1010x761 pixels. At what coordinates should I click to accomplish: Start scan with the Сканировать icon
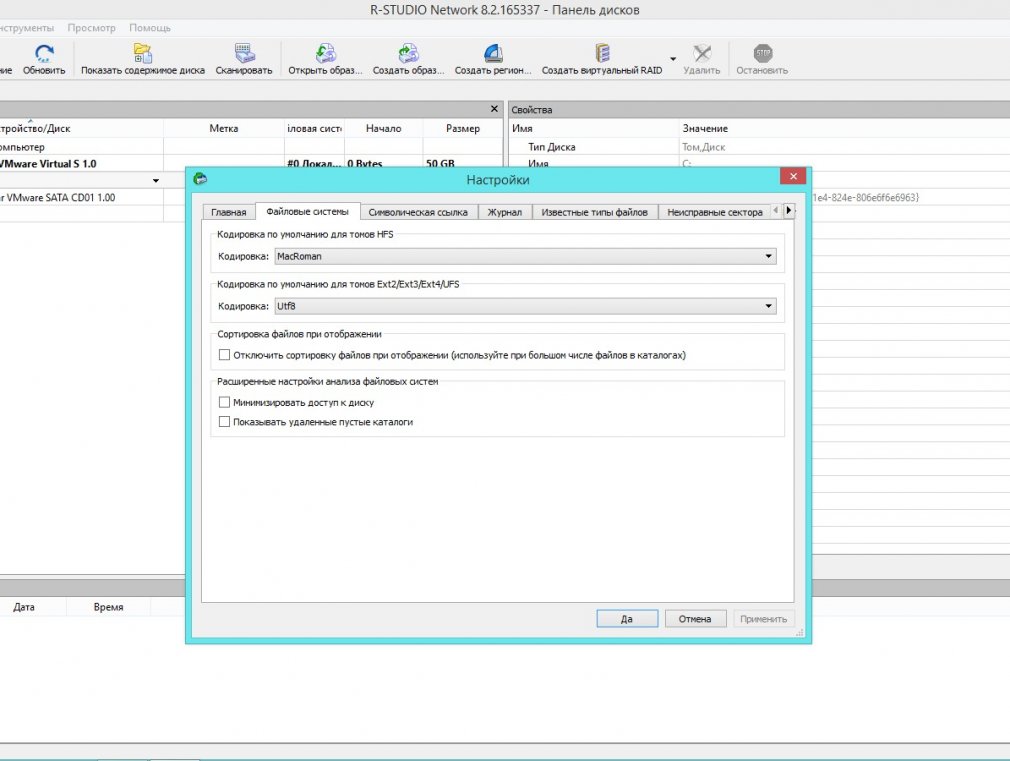244,53
